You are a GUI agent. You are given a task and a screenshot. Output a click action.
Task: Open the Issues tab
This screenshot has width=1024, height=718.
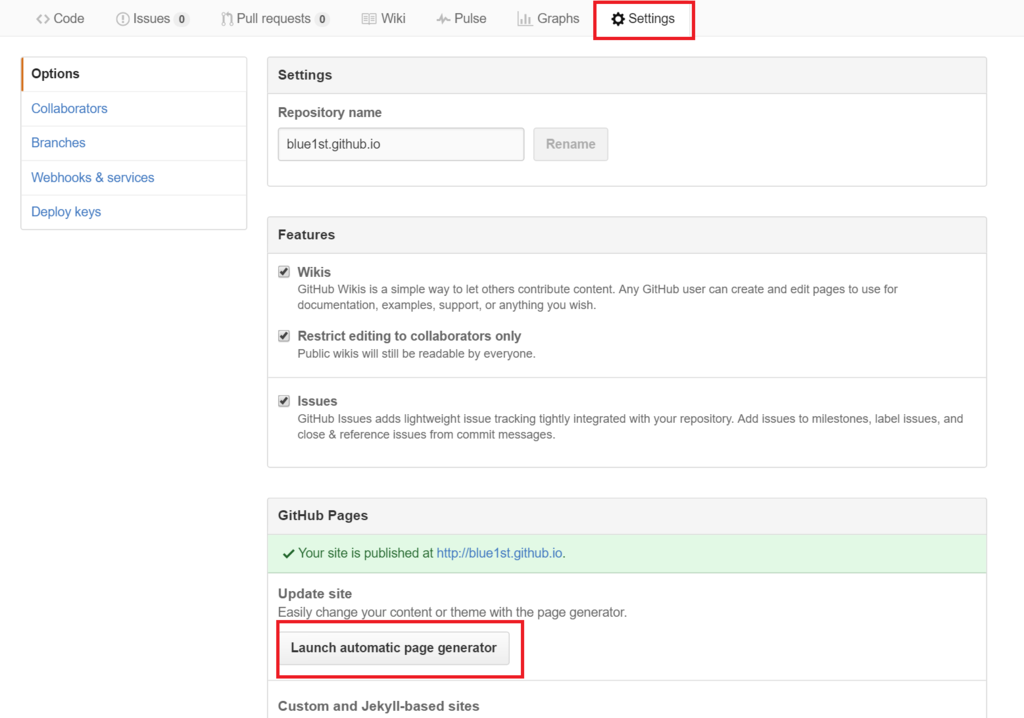[152, 19]
